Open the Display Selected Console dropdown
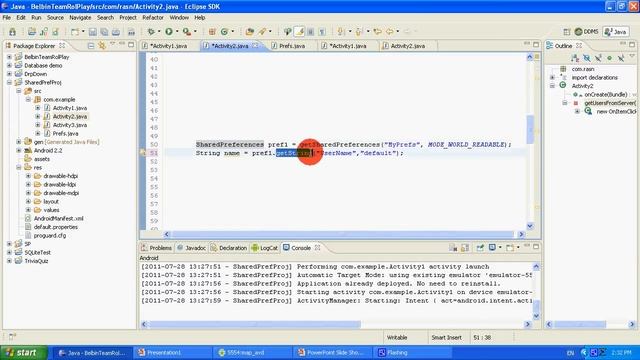This screenshot has height=360, width=640. [500, 247]
